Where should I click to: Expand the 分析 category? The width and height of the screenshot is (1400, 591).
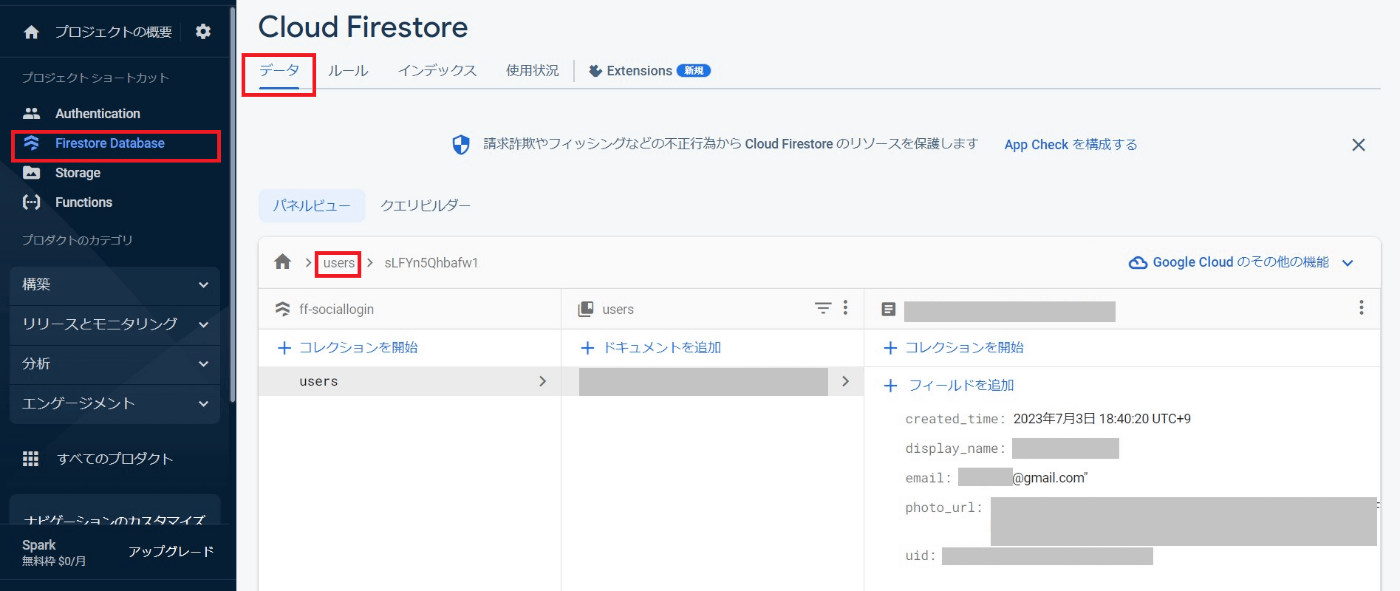tap(115, 364)
